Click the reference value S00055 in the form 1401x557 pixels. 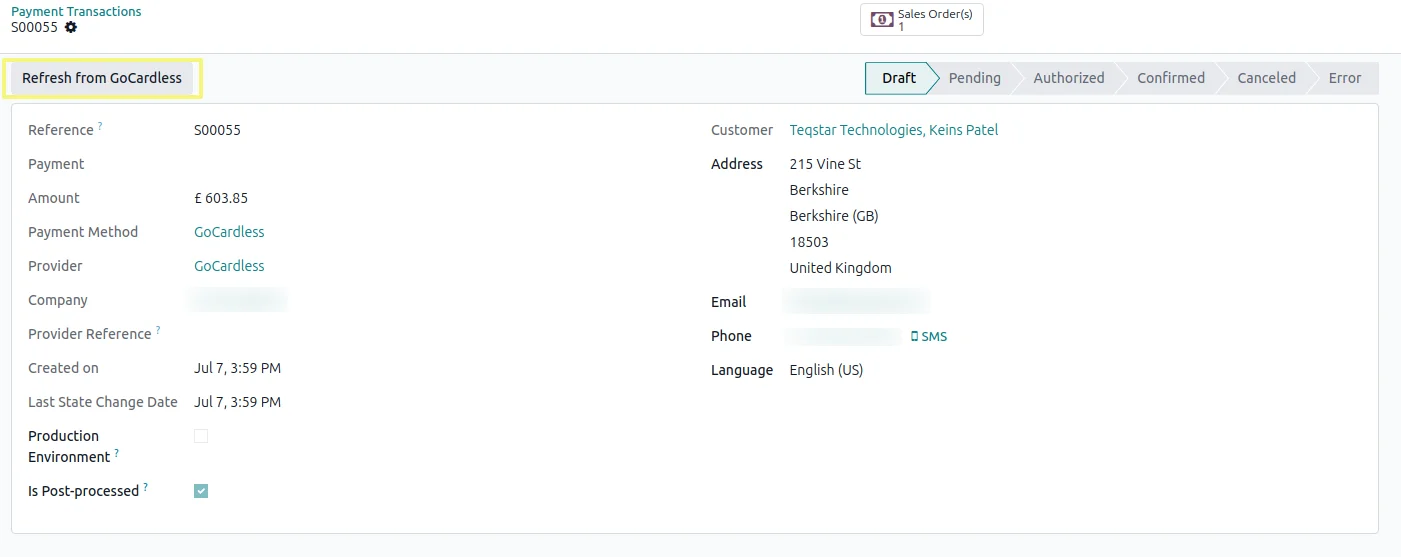point(217,130)
